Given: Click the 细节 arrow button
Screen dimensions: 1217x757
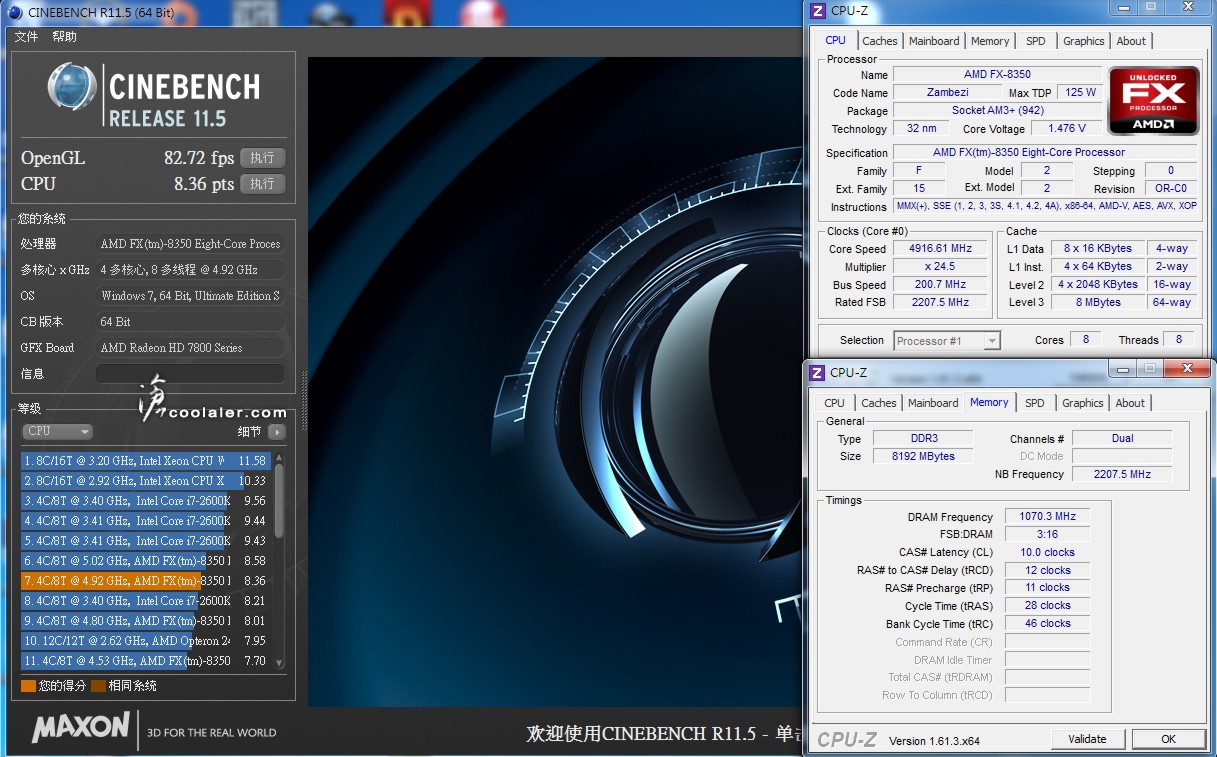Looking at the screenshot, I should tap(276, 432).
